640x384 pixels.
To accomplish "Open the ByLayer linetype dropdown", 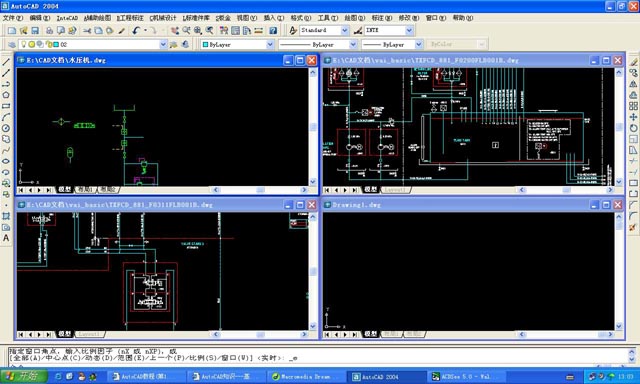I will pos(353,44).
